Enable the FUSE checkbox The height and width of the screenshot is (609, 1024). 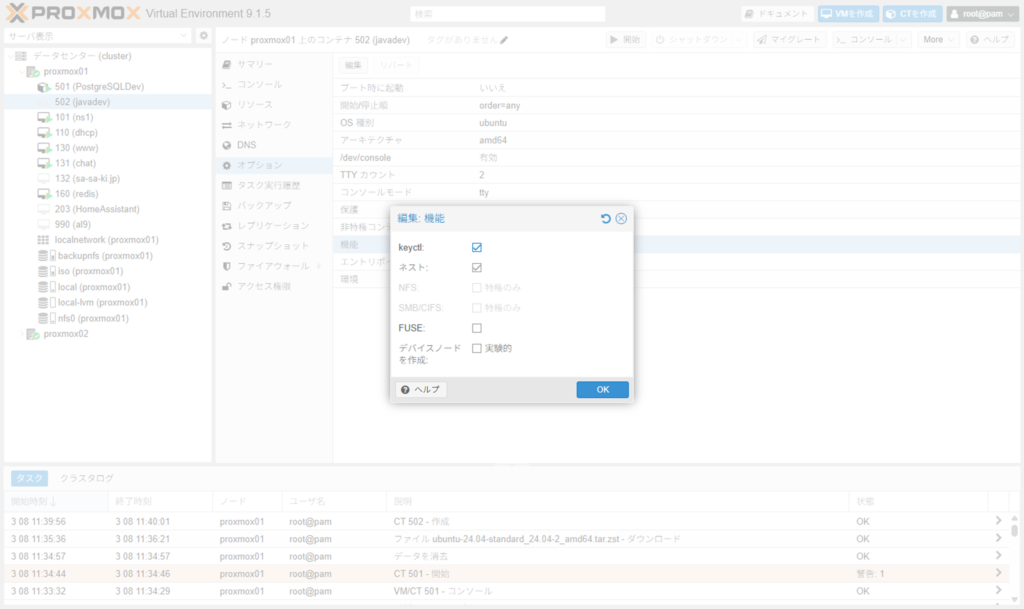477,328
